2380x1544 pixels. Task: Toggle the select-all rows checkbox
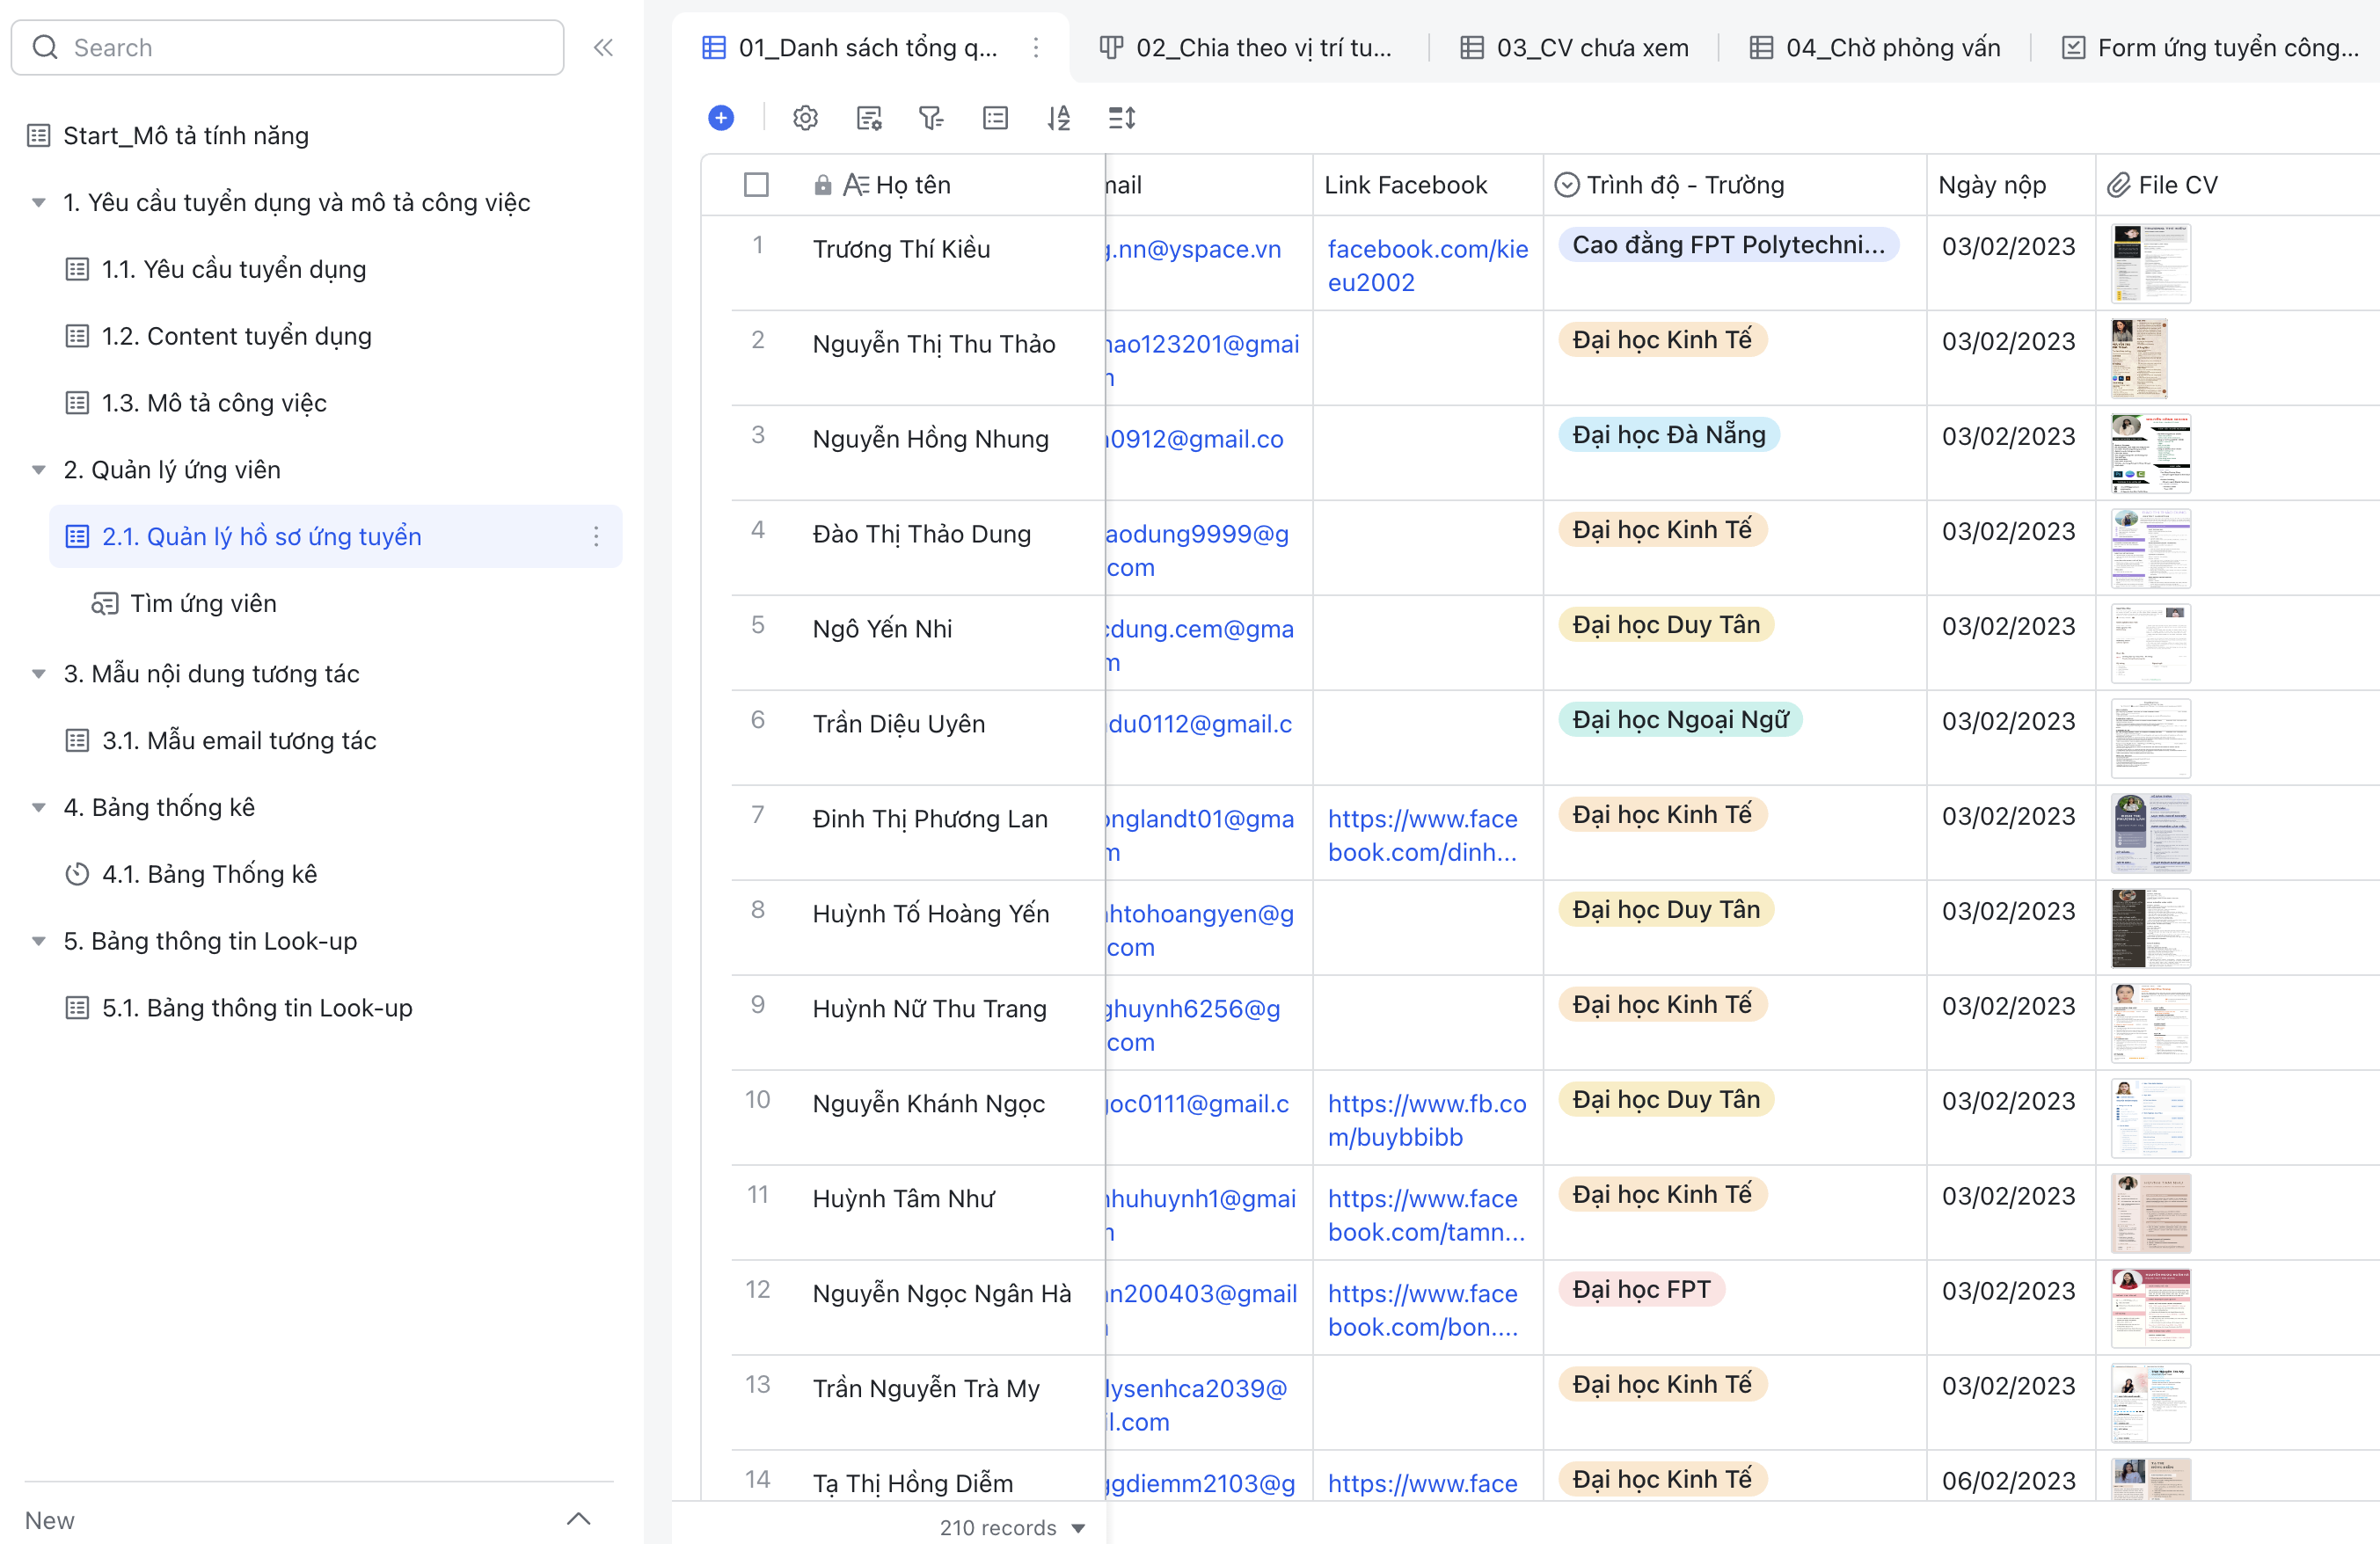pyautogui.click(x=756, y=184)
